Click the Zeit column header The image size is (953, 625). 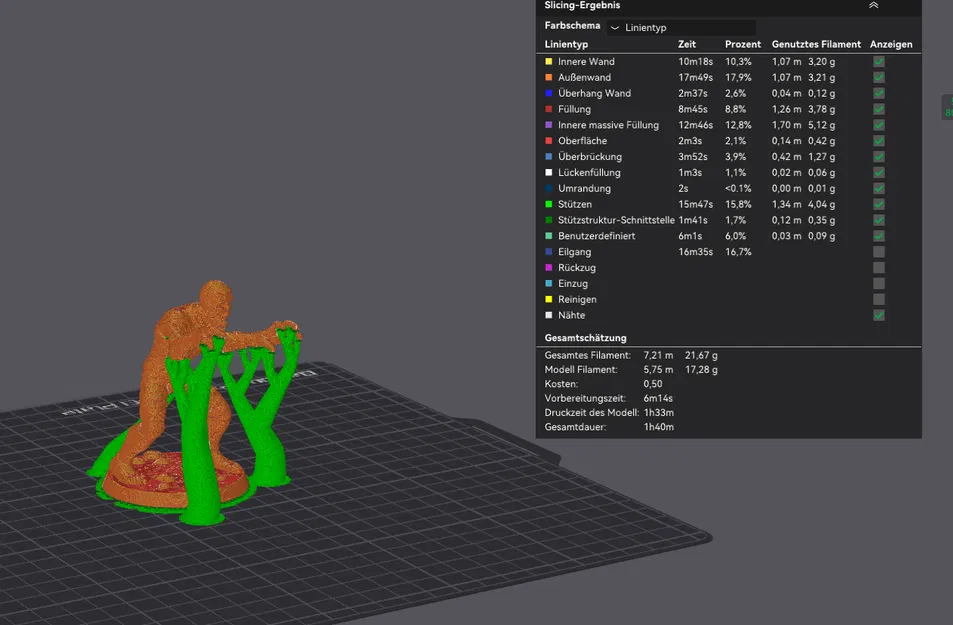(x=687, y=44)
